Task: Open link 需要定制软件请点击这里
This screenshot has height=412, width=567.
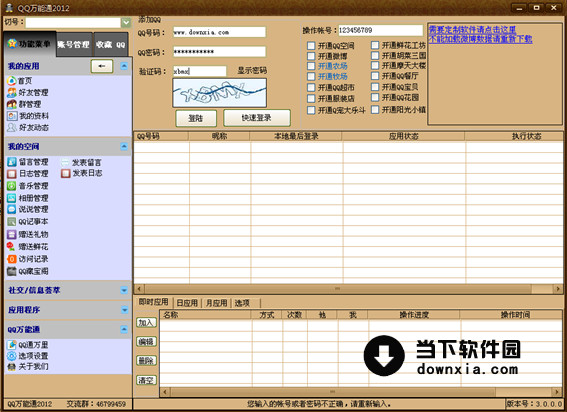Action: click(x=472, y=29)
